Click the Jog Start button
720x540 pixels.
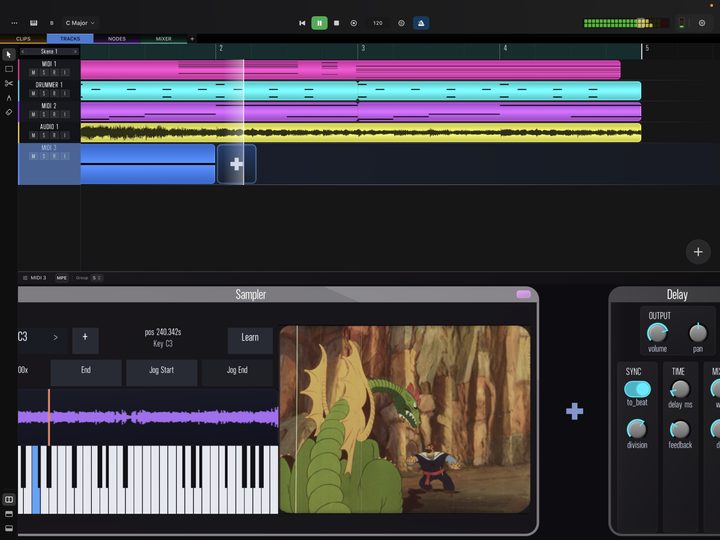162,373
